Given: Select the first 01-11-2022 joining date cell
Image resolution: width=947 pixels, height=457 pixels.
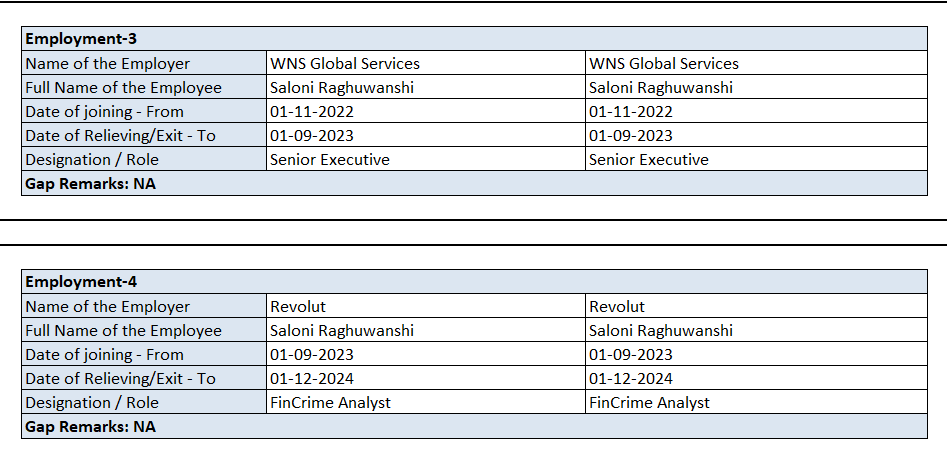Looking at the screenshot, I should pyautogui.click(x=312, y=112).
